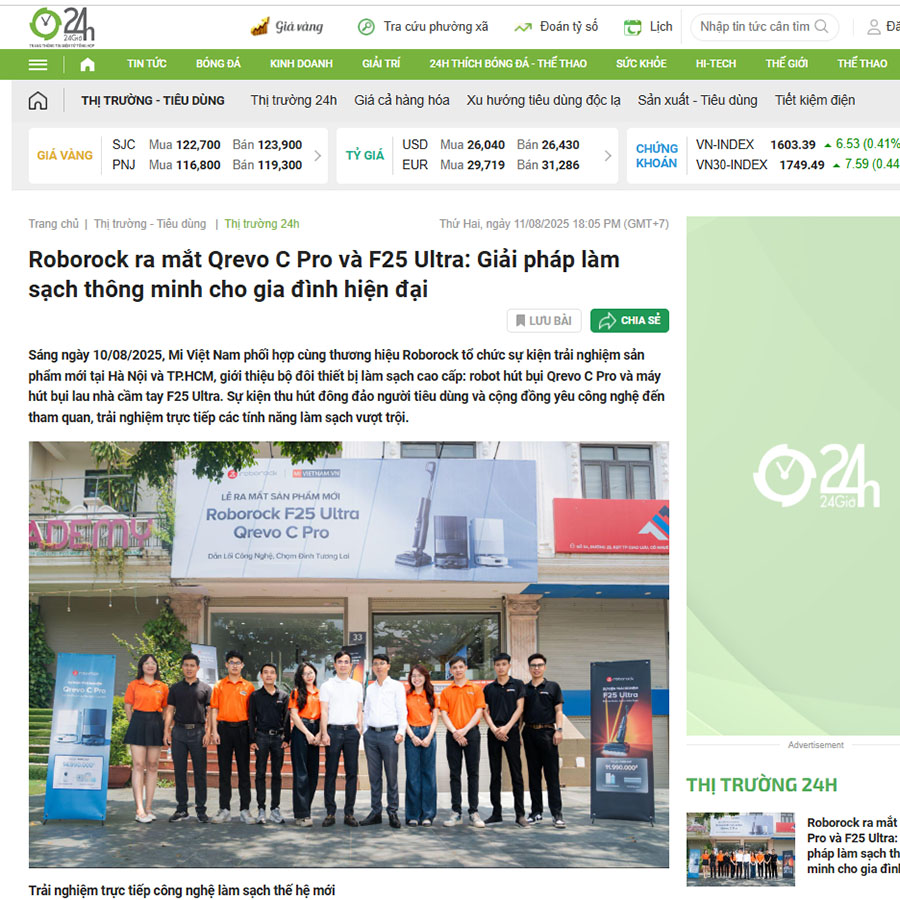
Task: Click Thị trường - Tiêu dùng breadcrumb
Action: [x=150, y=224]
